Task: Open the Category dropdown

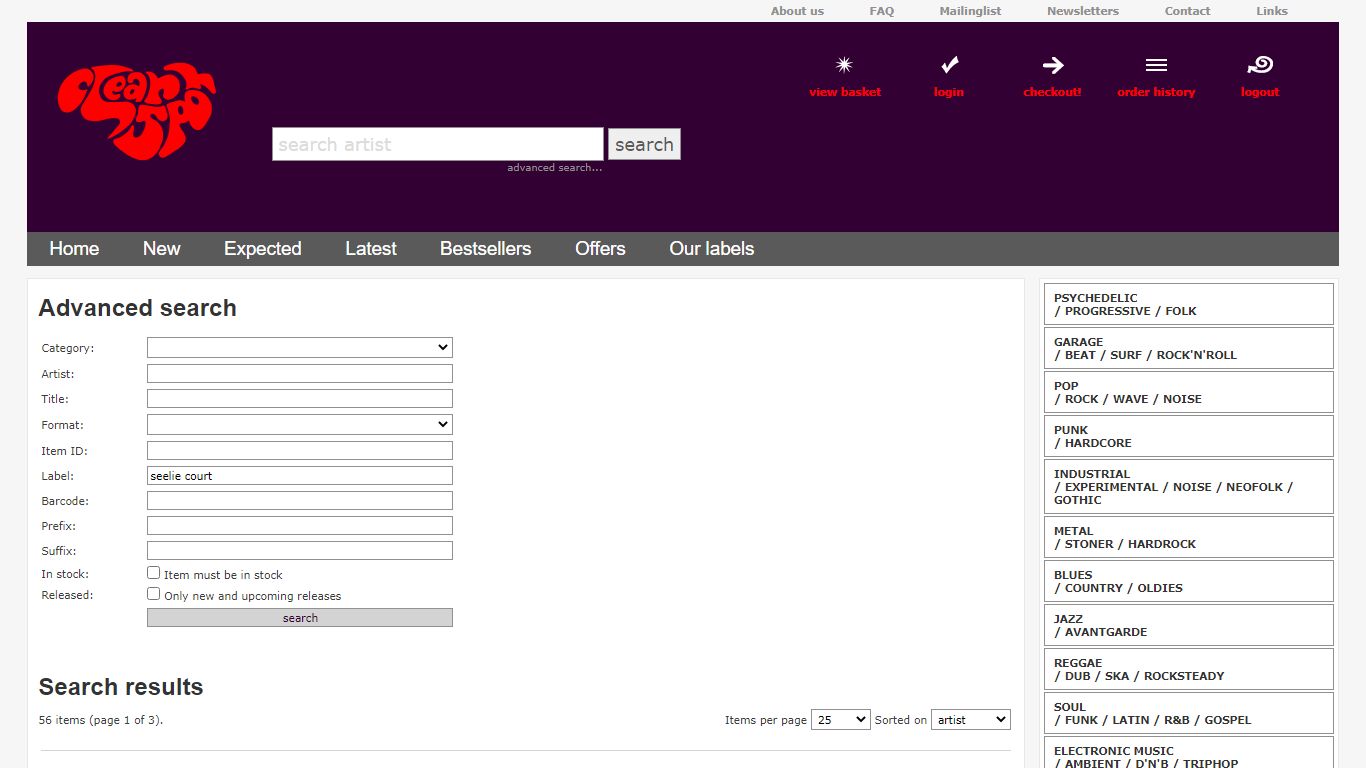Action: click(x=300, y=347)
